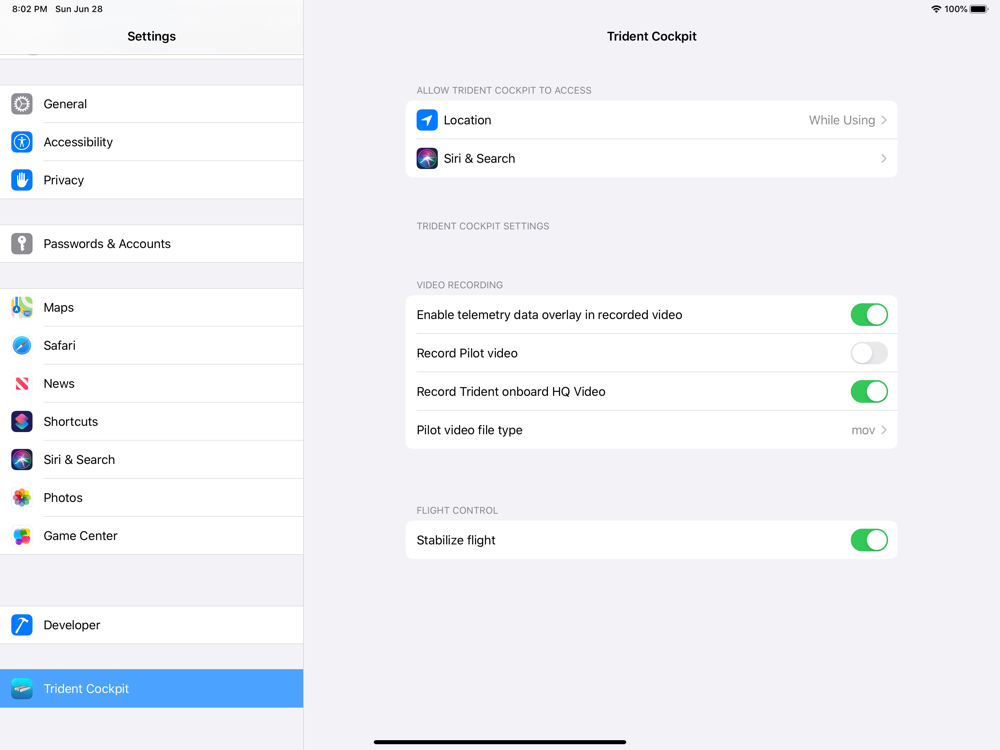
Task: Tap the News app icon
Action: pos(22,383)
